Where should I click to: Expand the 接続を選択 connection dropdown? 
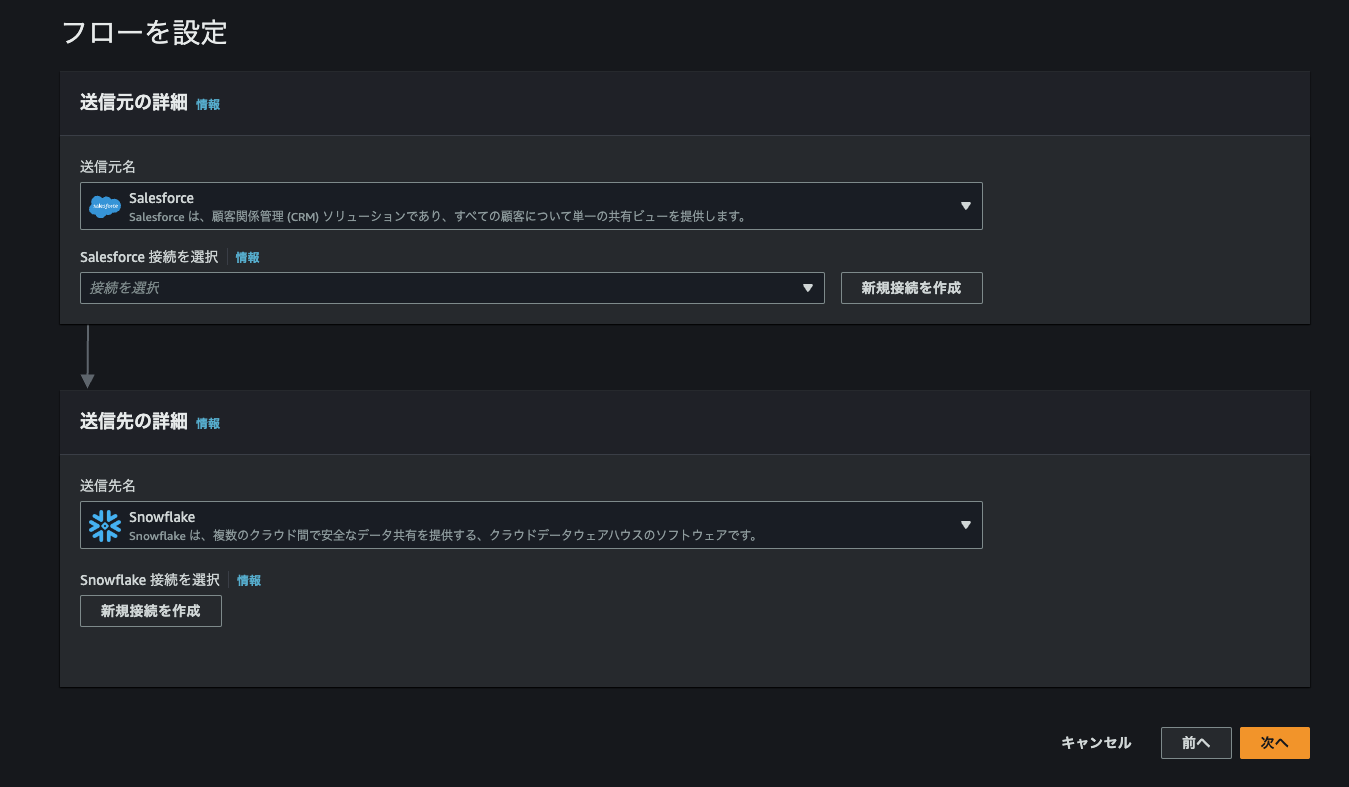pyautogui.click(x=452, y=288)
